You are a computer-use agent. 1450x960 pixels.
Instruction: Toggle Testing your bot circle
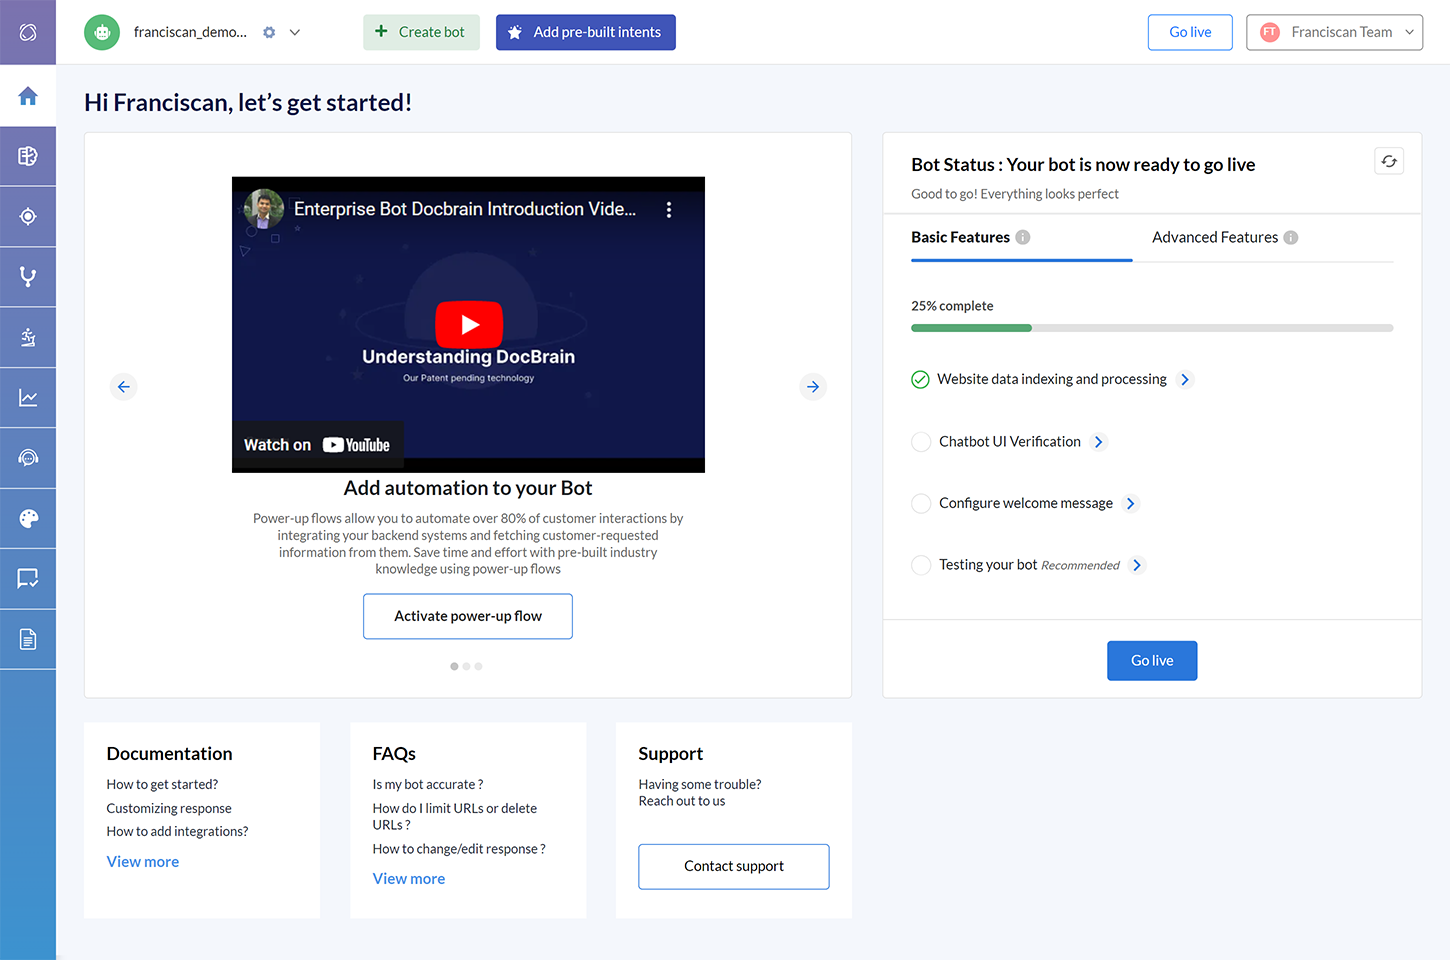pos(921,566)
